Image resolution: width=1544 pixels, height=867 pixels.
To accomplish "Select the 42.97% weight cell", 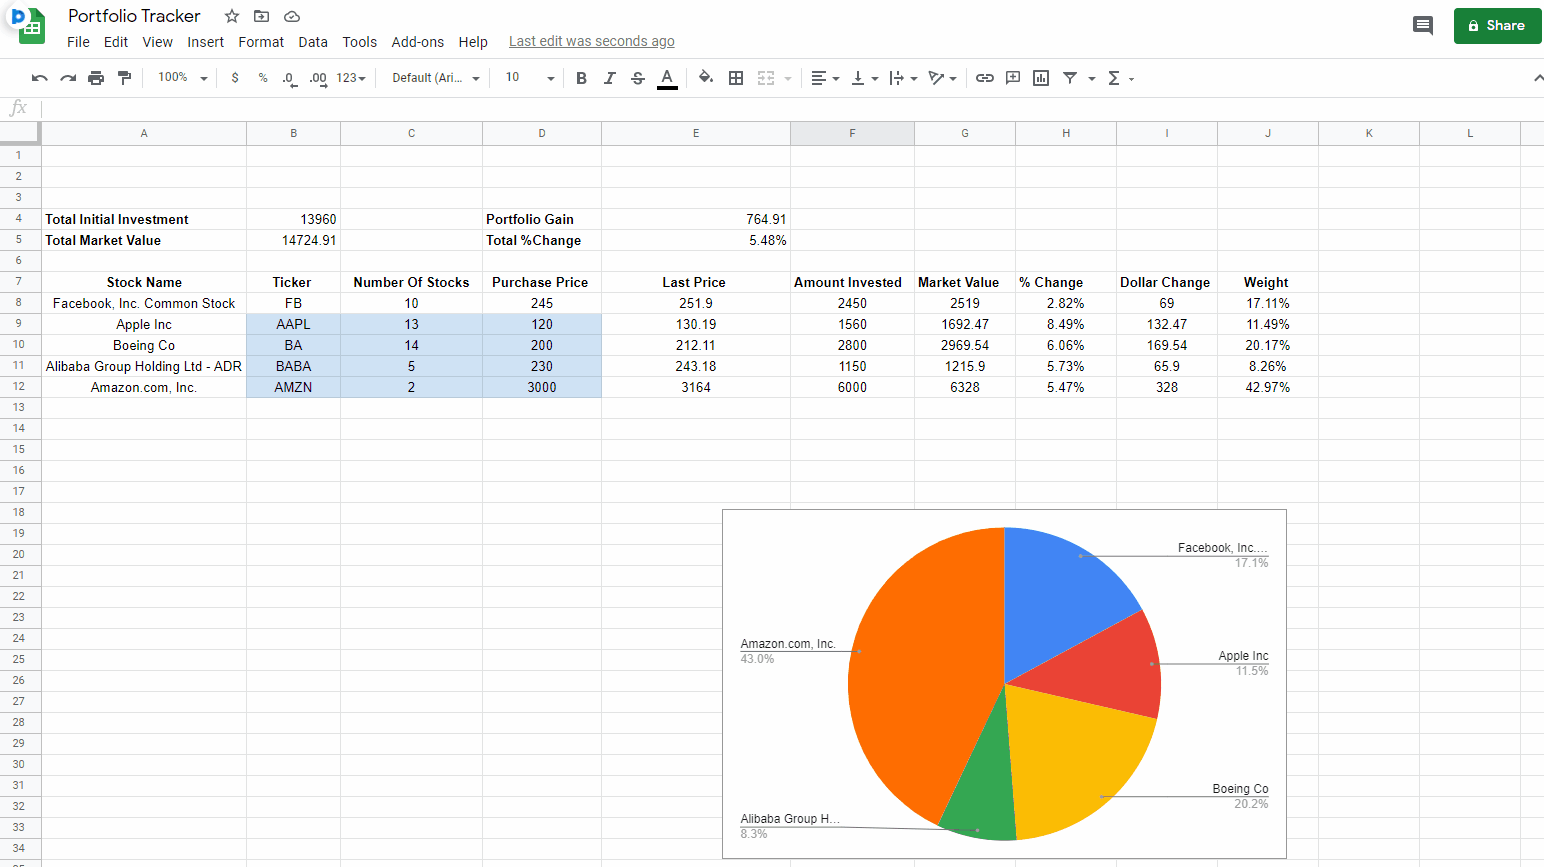I will 1267,387.
